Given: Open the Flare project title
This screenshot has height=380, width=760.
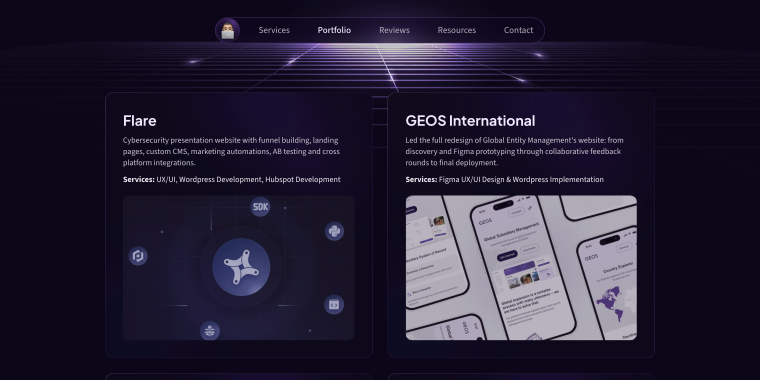Looking at the screenshot, I should [x=140, y=121].
